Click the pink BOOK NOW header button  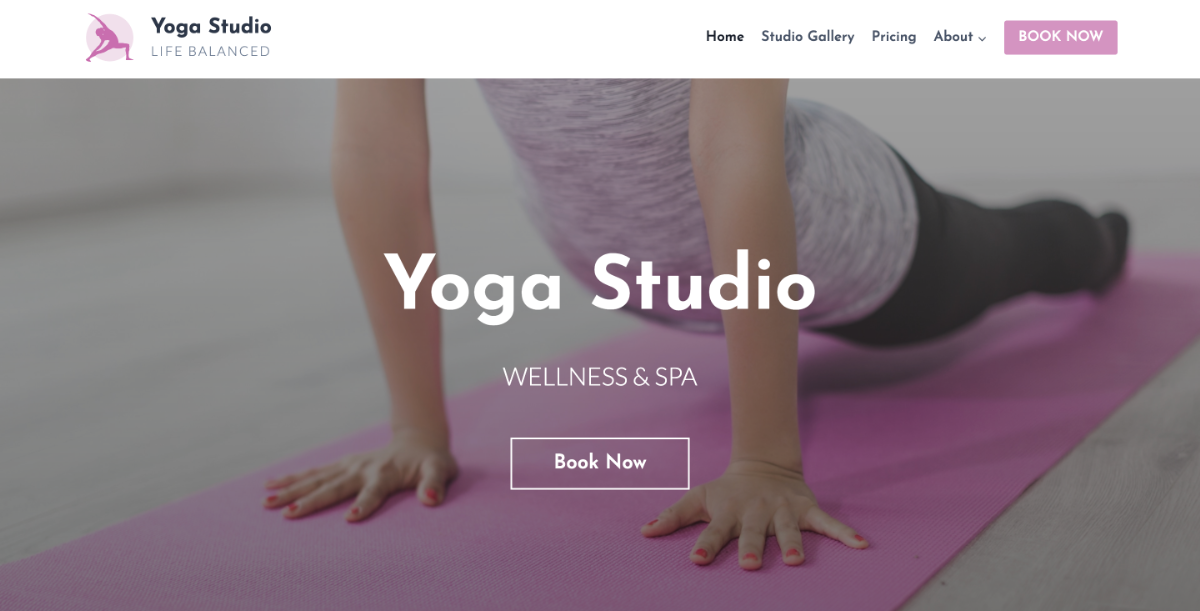click(x=1060, y=37)
